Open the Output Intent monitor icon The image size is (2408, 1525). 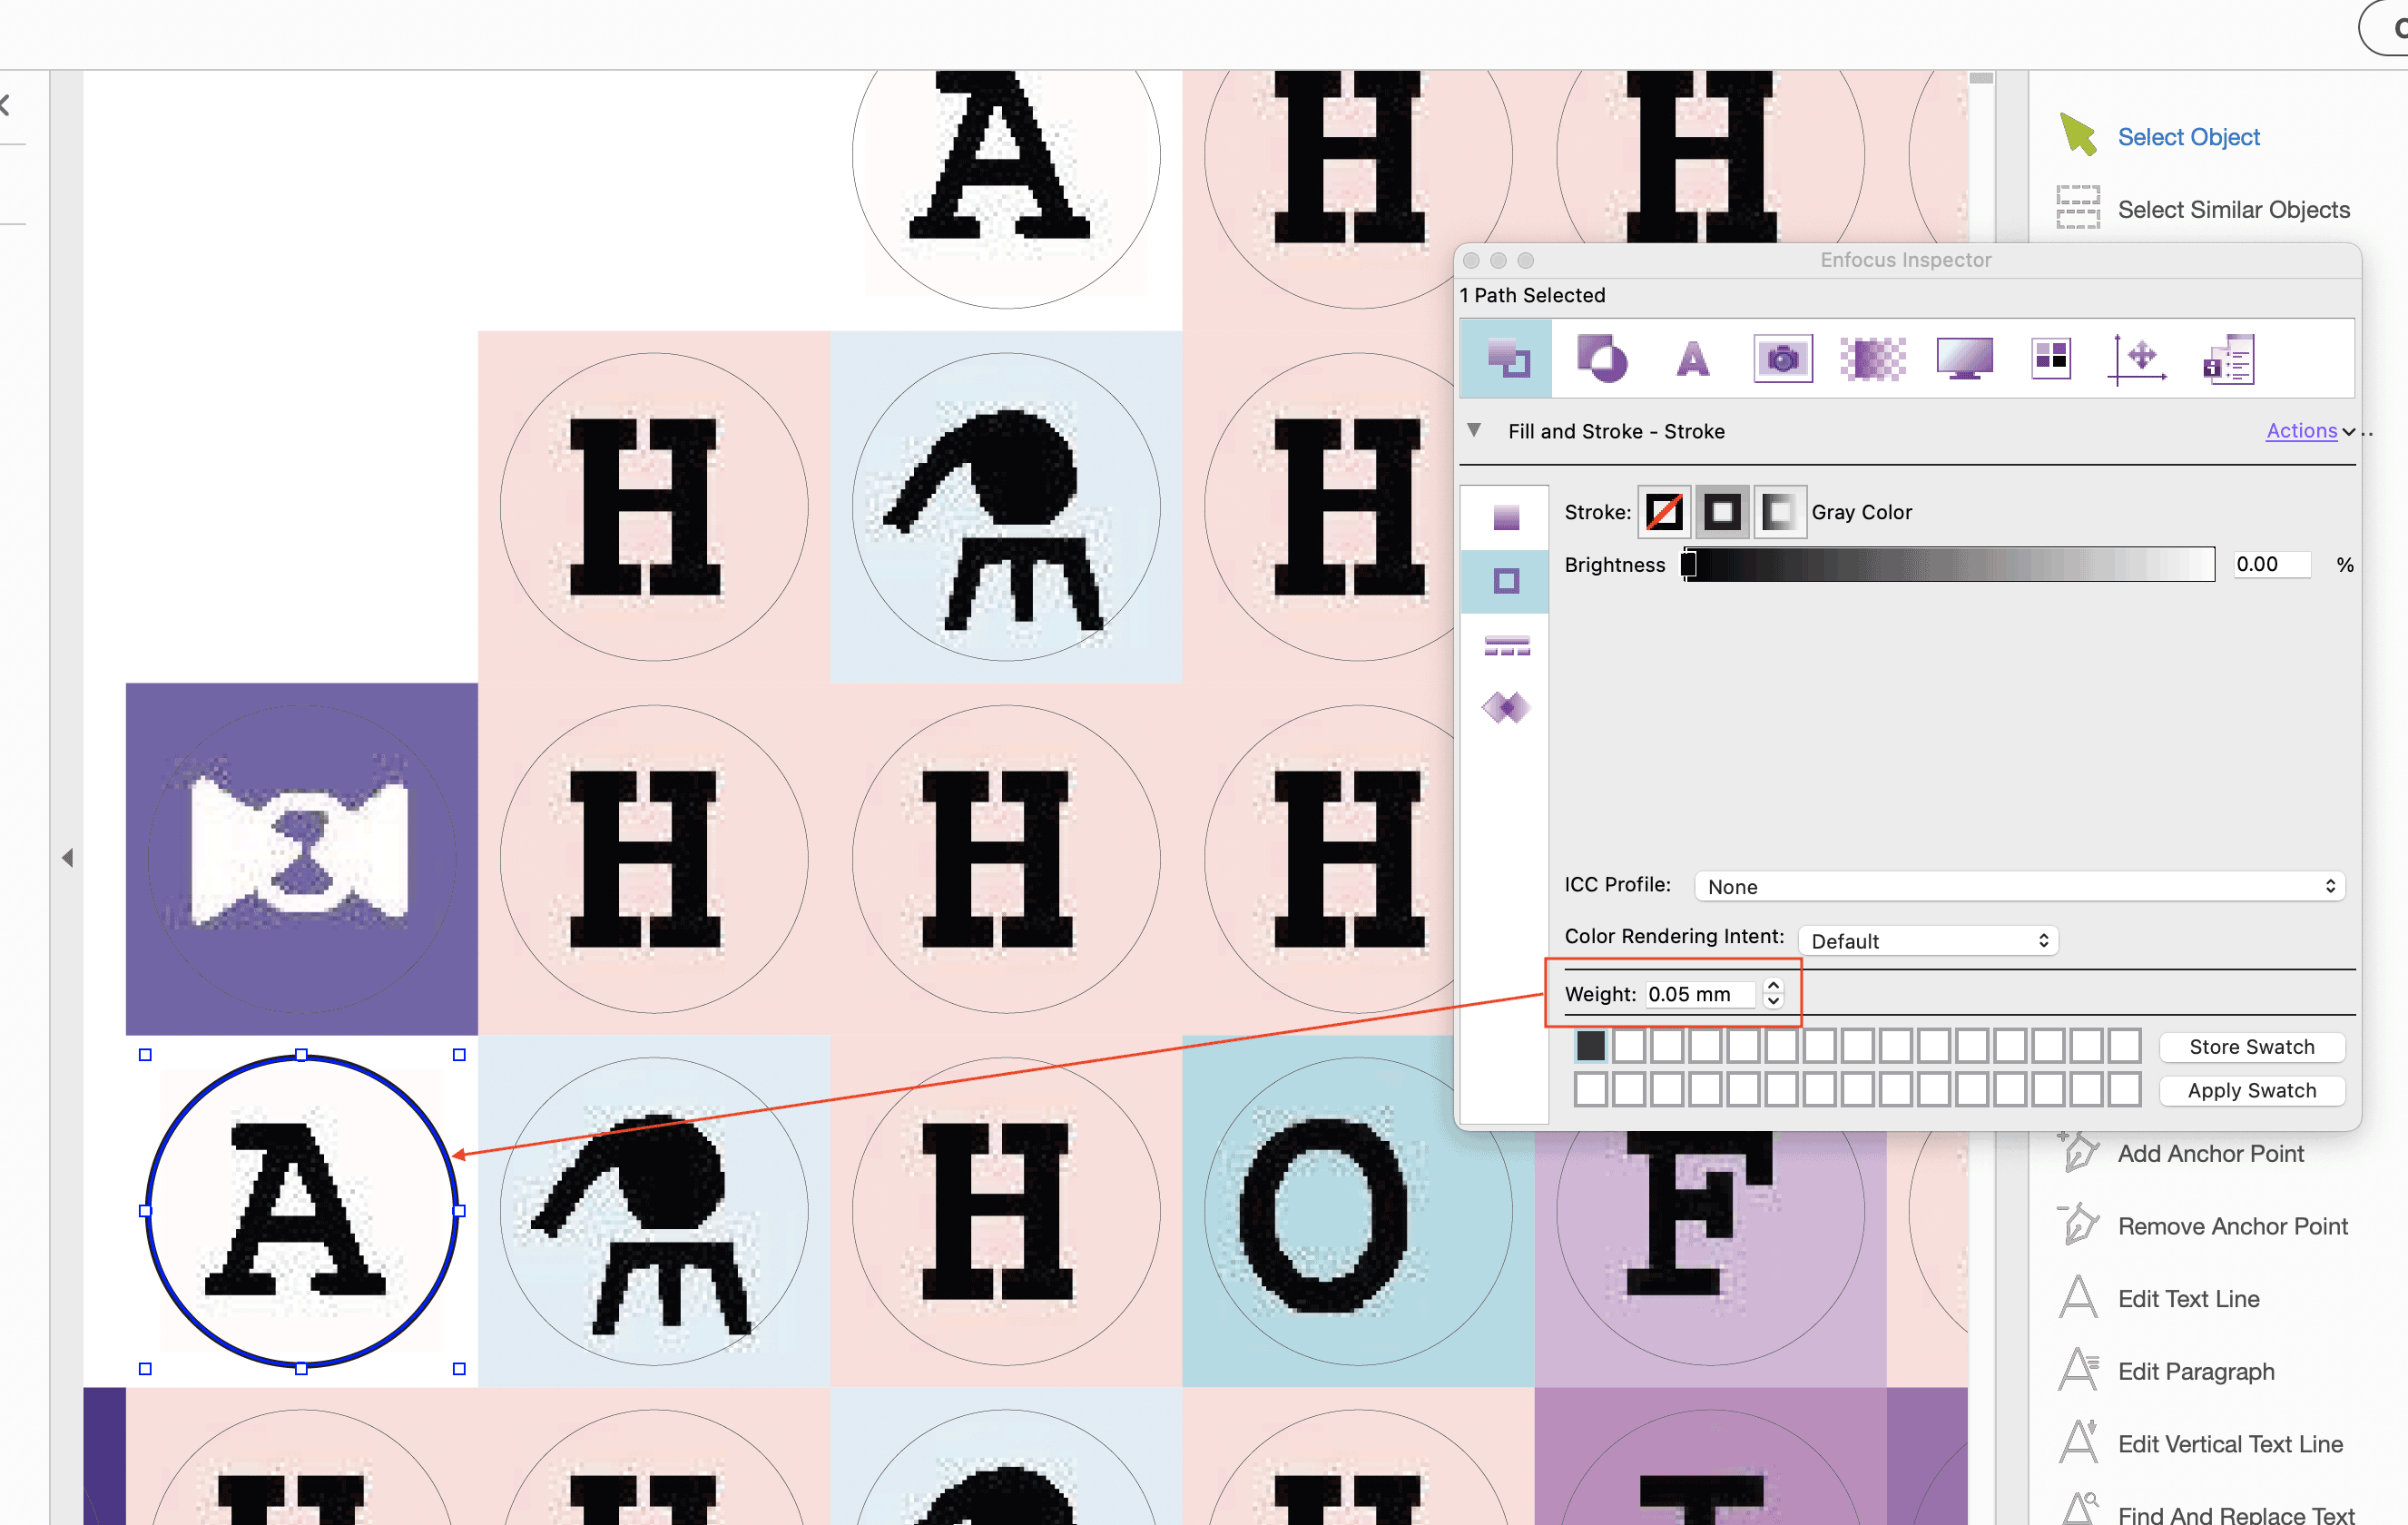1963,359
